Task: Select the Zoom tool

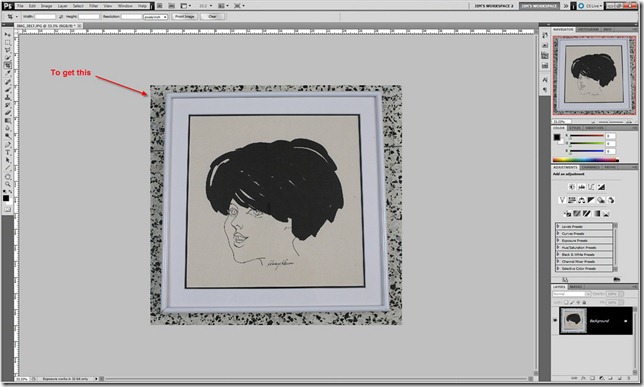Action: pos(7,184)
